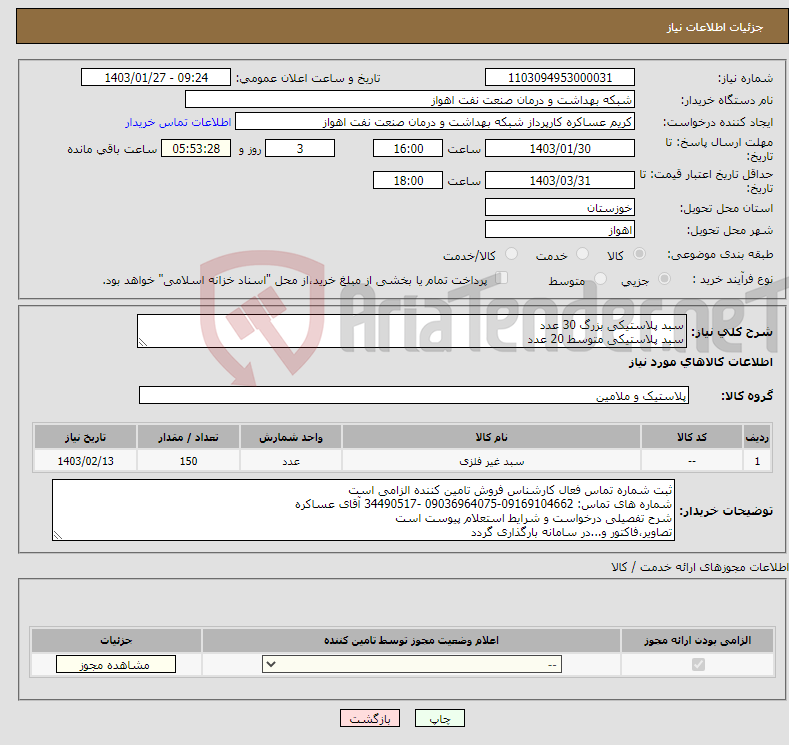The width and height of the screenshot is (789, 745).
Task: Click the price validity time 18:00
Action: [x=408, y=180]
